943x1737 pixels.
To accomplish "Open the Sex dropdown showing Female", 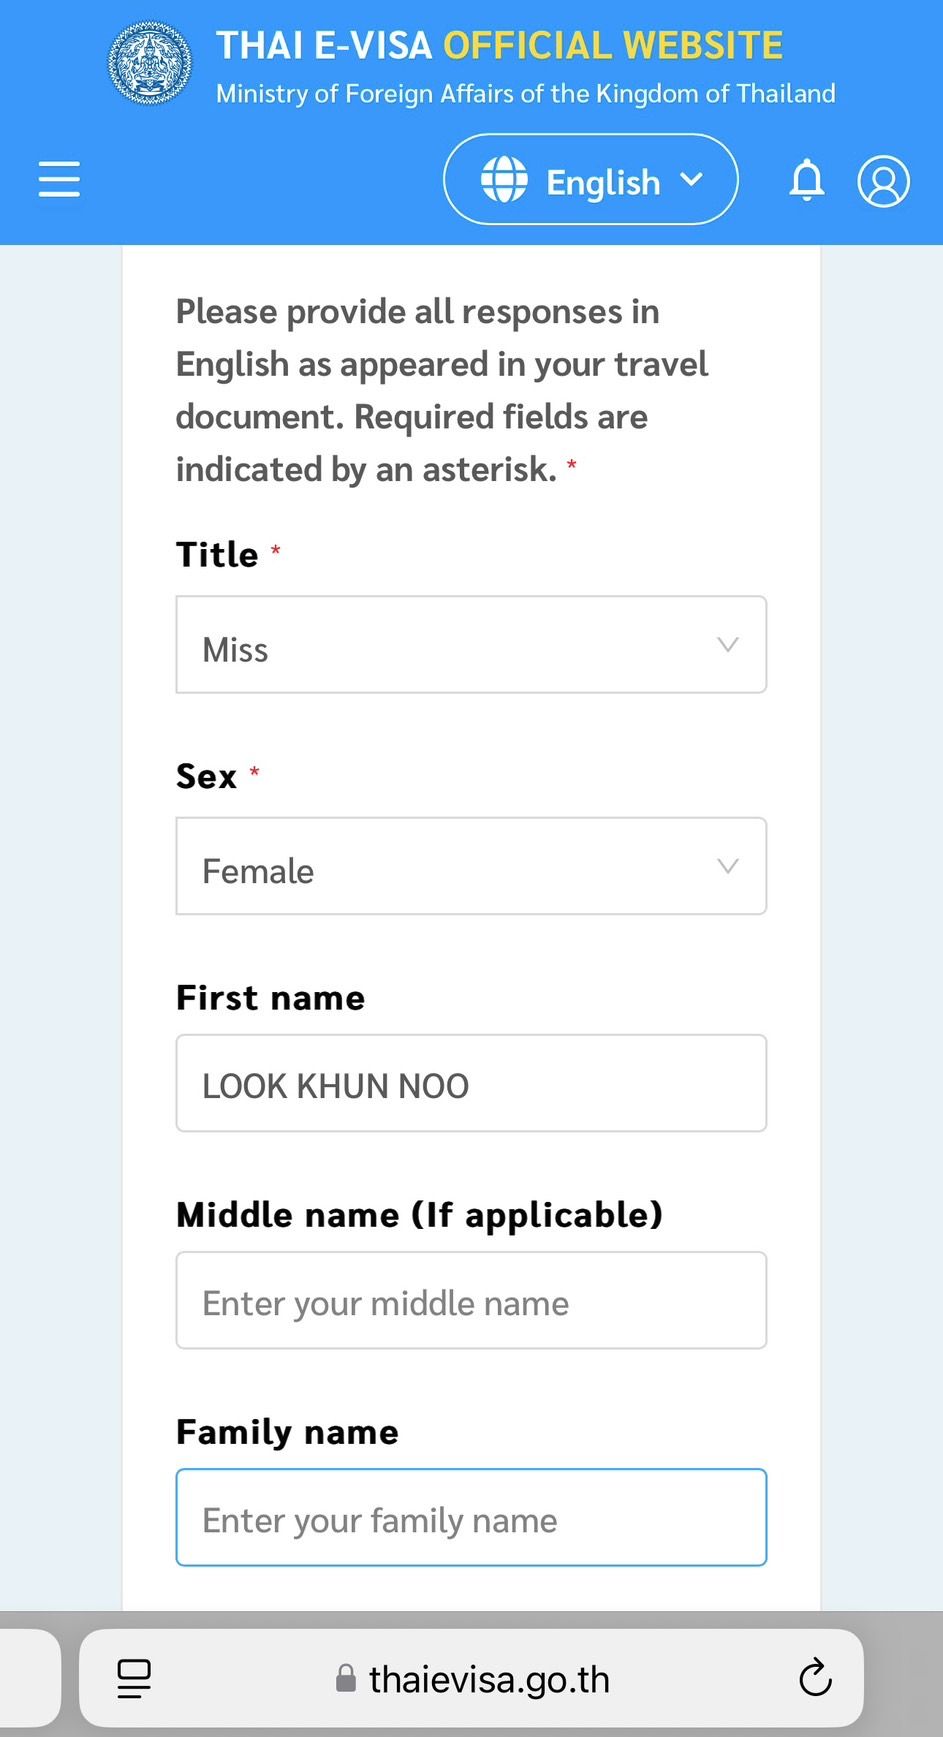I will coord(471,867).
